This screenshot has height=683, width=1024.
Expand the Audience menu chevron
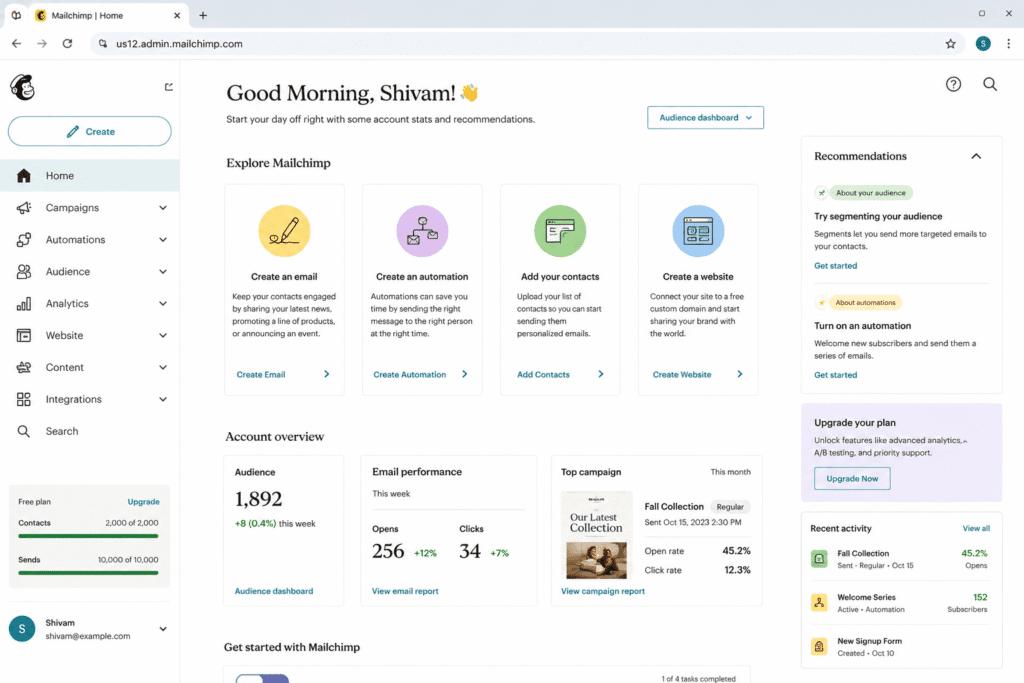[x=163, y=272]
